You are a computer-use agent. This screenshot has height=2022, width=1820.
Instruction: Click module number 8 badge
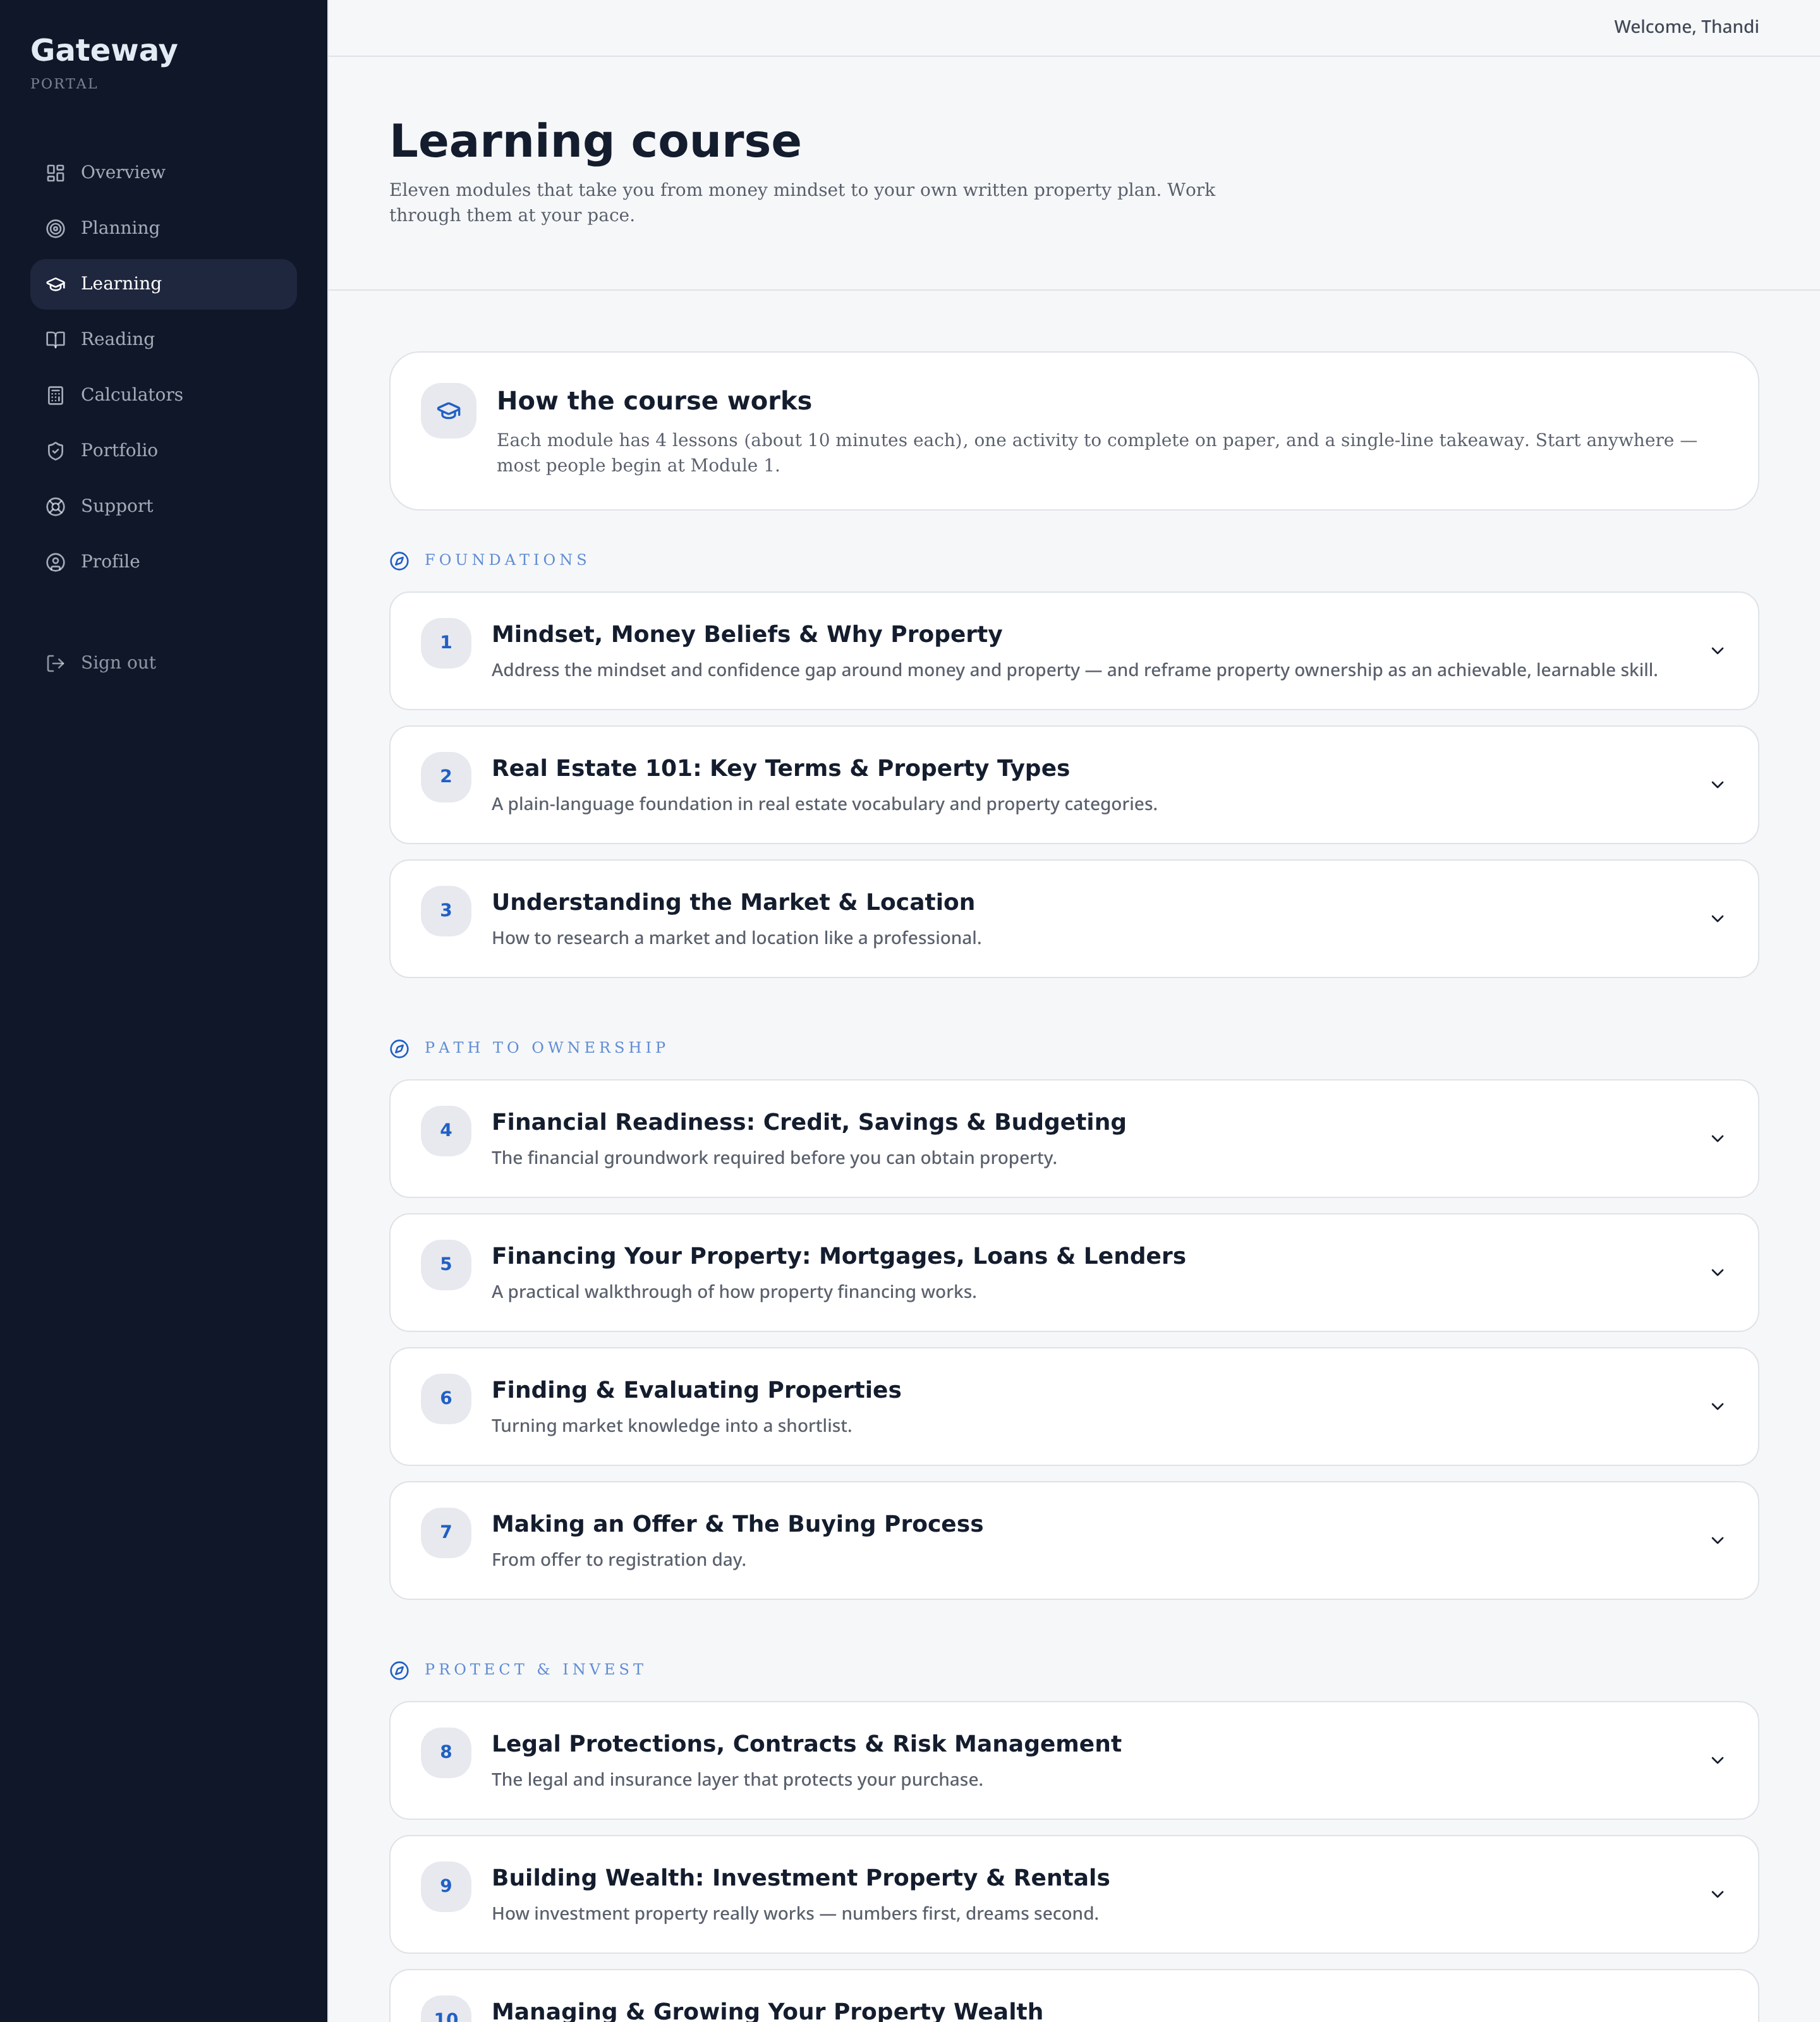[446, 1753]
